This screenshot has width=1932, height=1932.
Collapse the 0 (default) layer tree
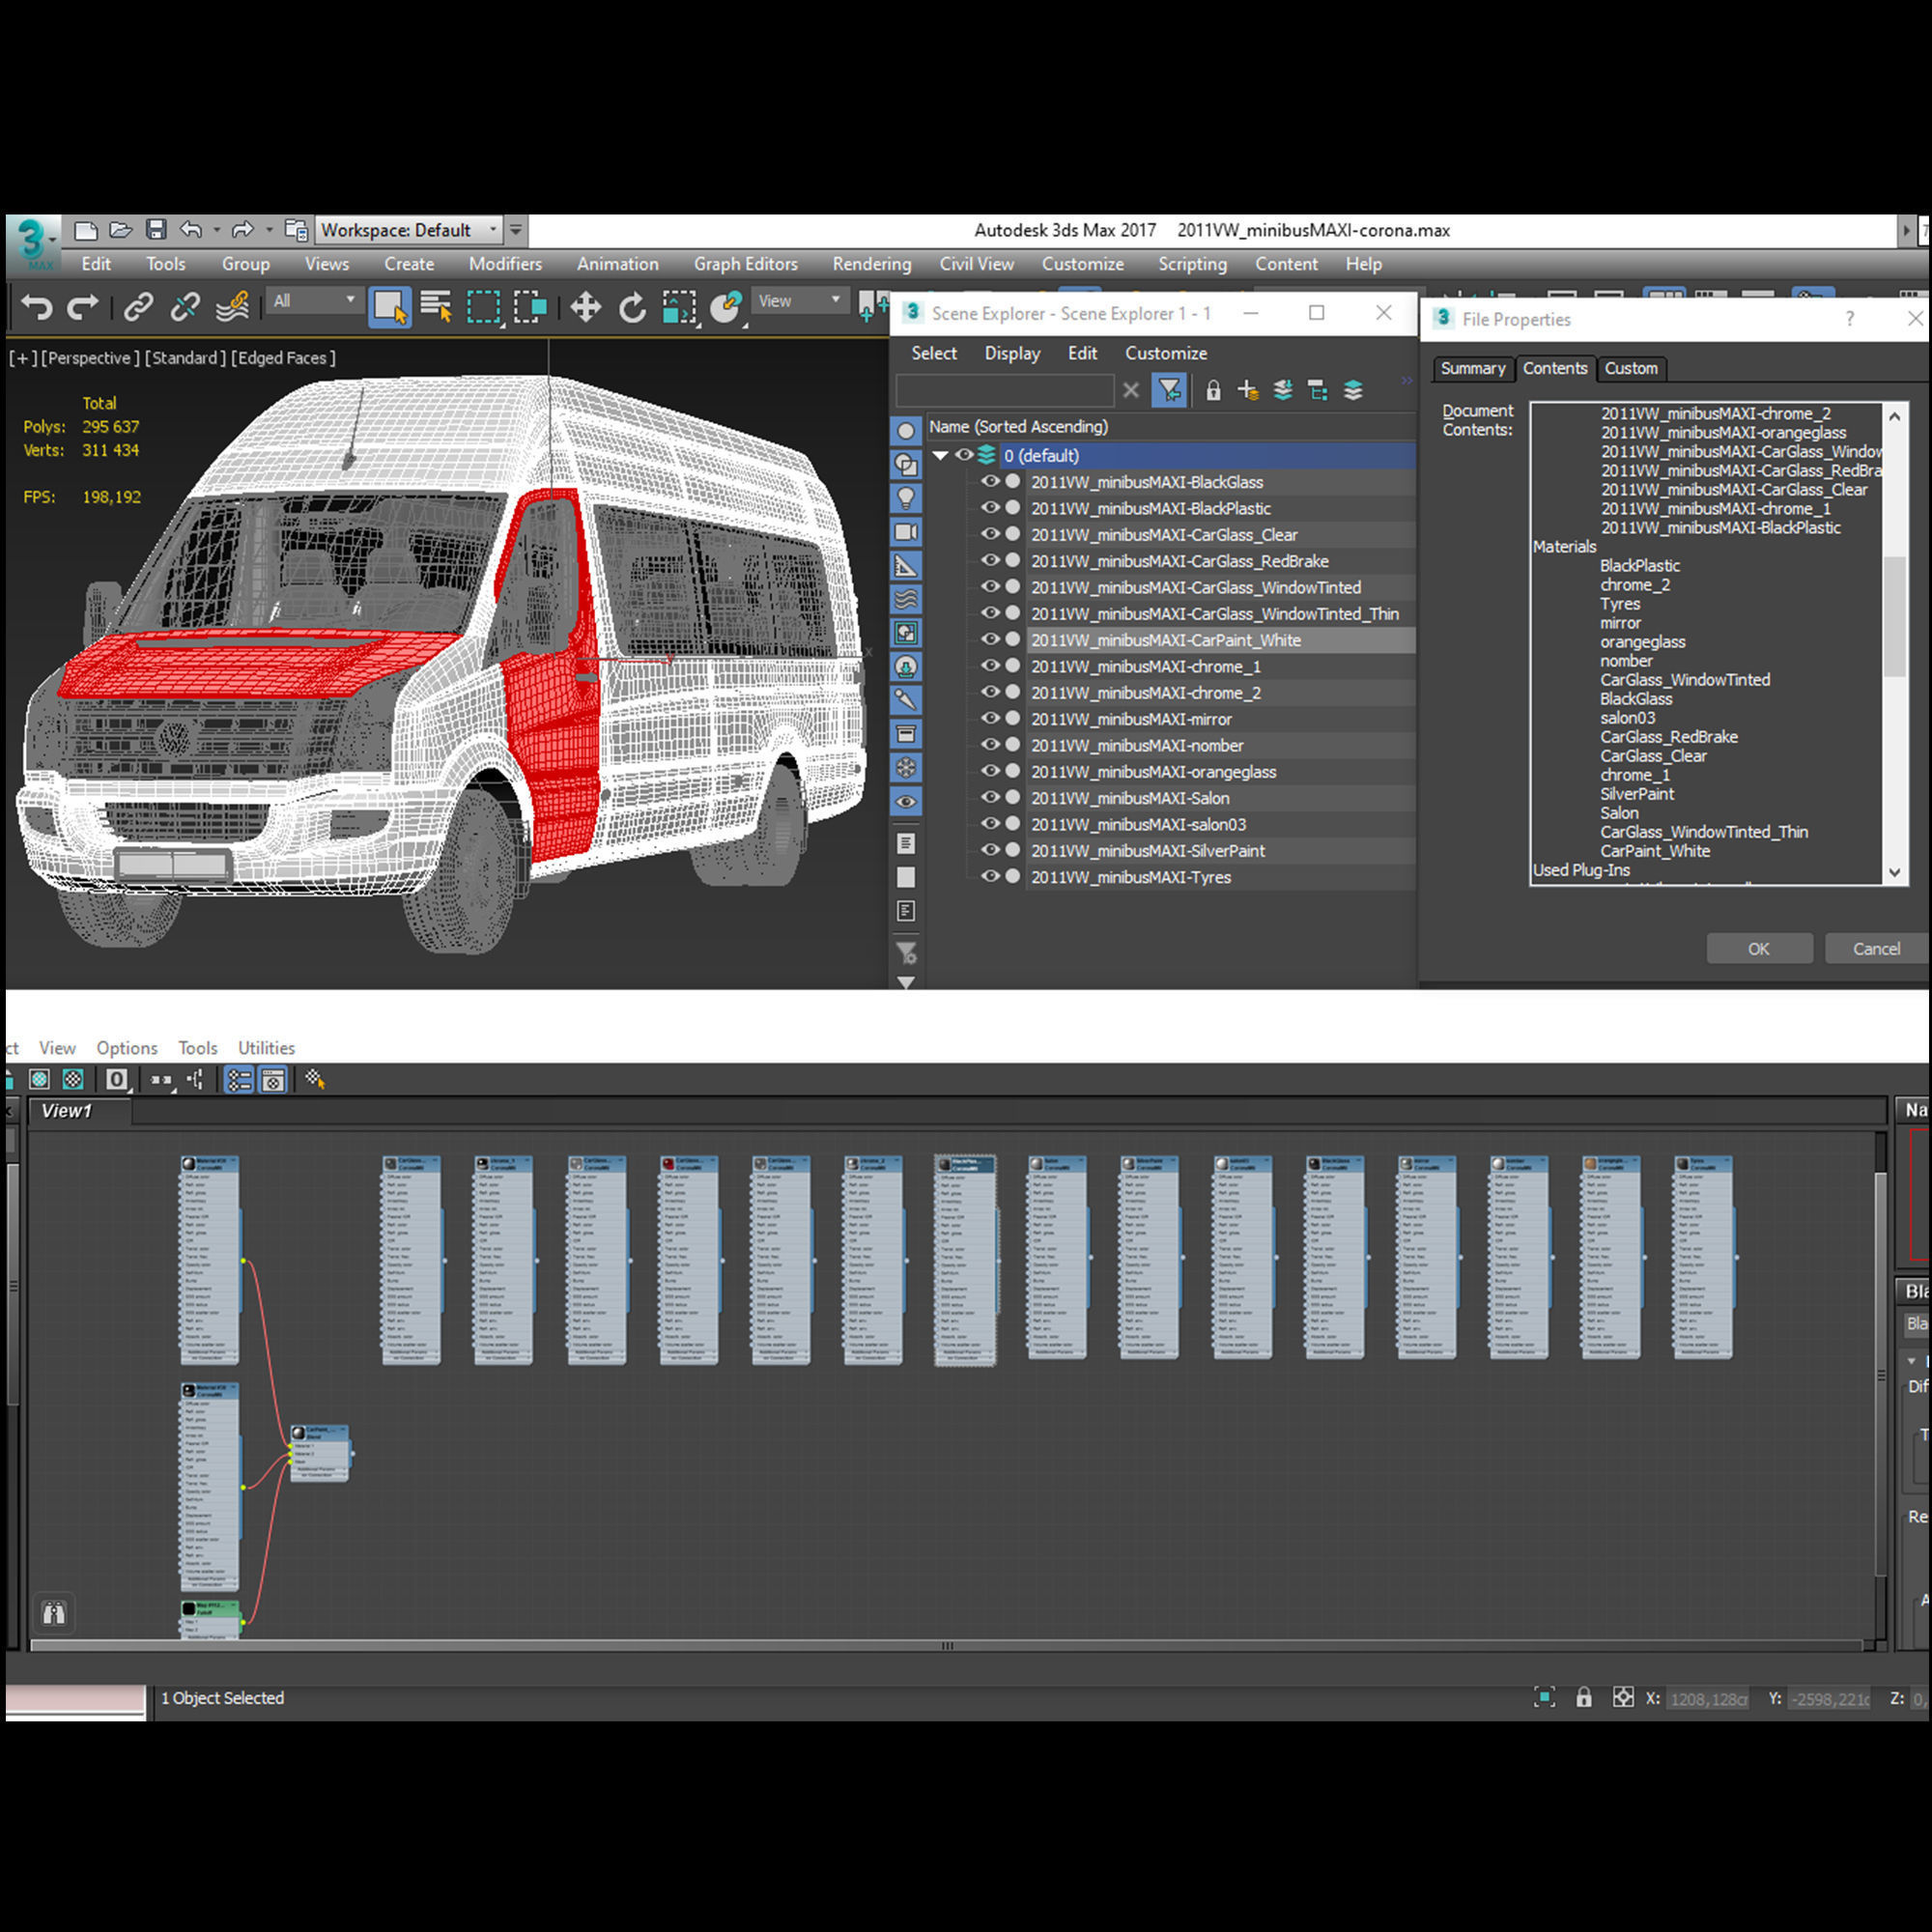[940, 456]
